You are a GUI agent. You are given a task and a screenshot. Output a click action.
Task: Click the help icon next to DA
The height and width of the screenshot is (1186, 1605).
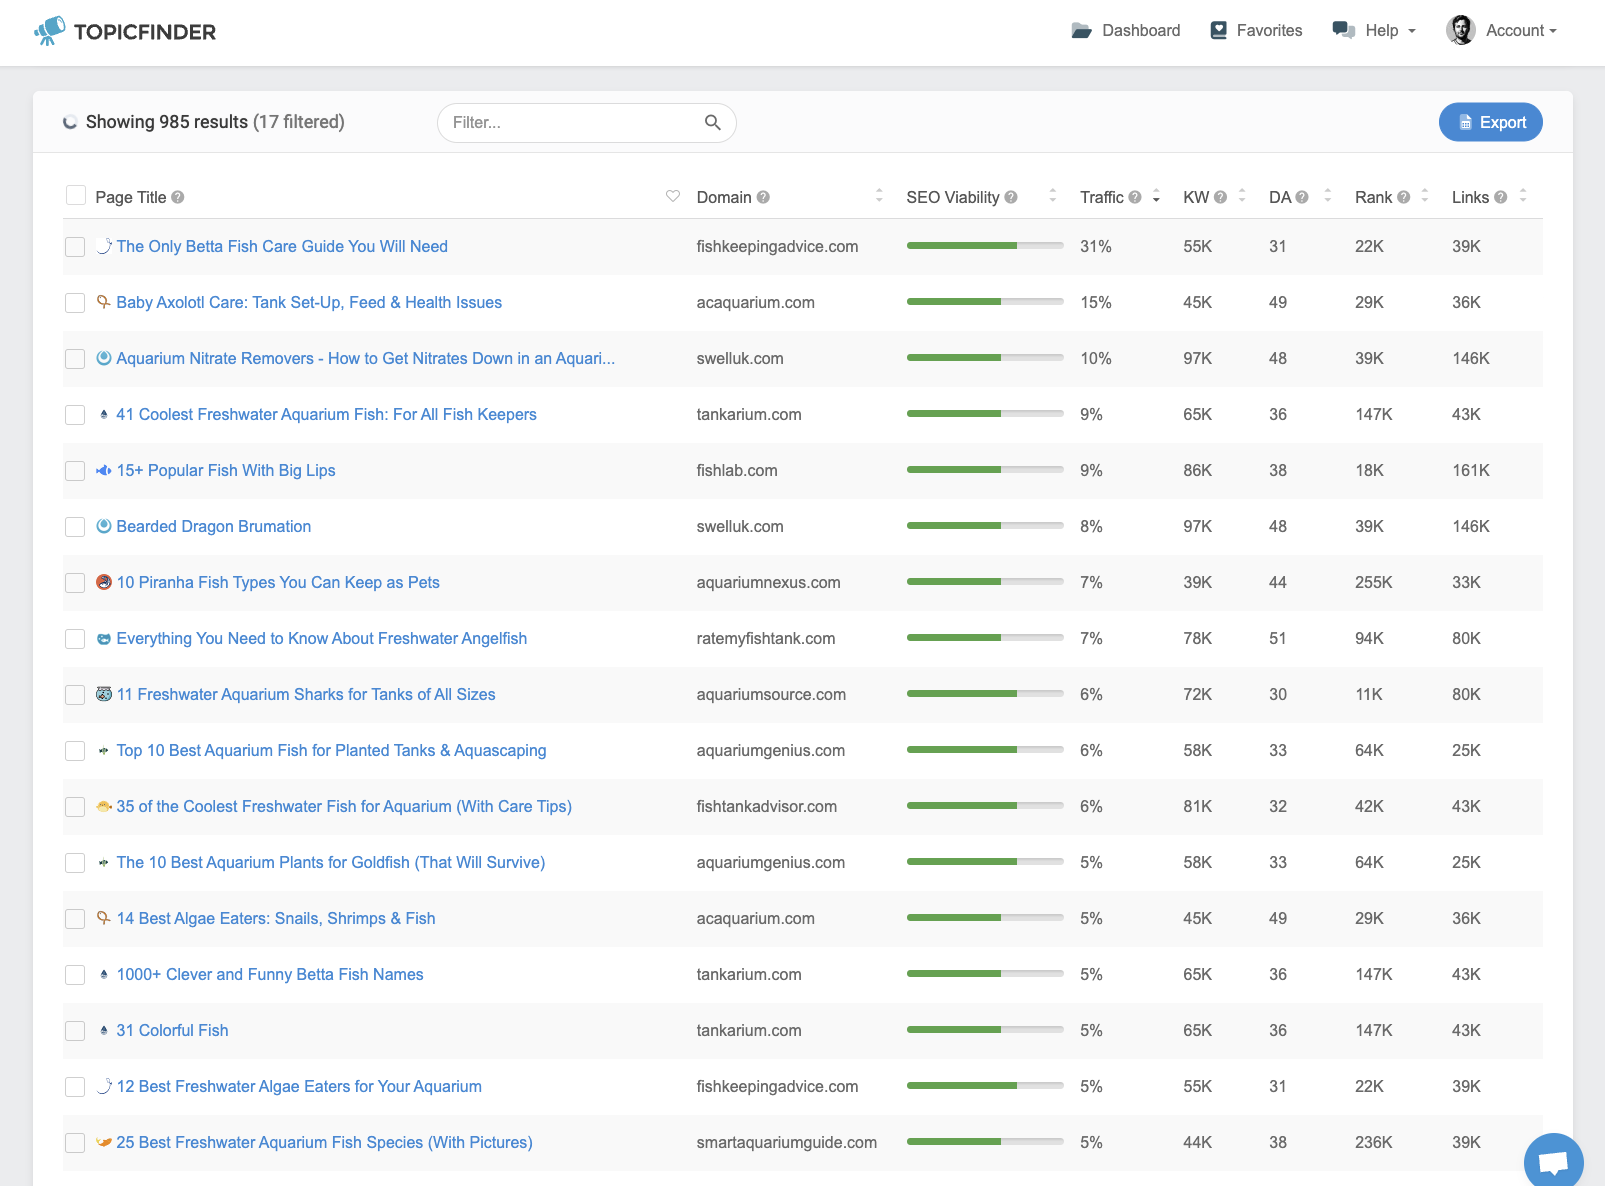1302,197
